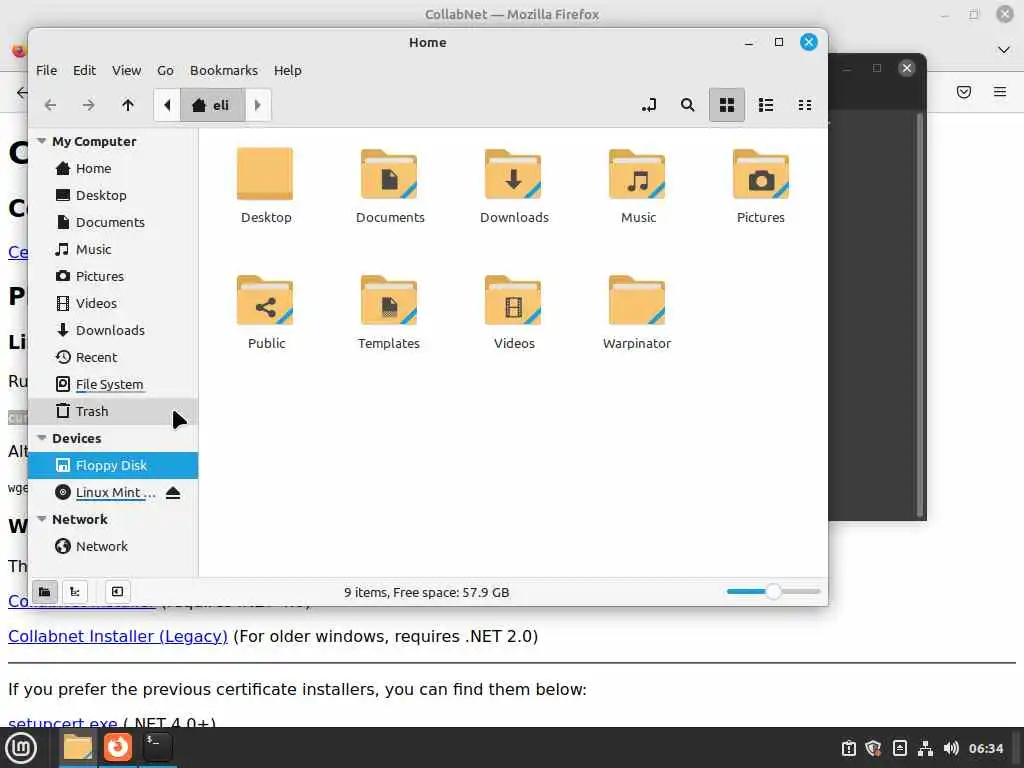Screen dimensions: 1024x768
Task: Go forward with the file manager forward arrow
Action: [88, 104]
